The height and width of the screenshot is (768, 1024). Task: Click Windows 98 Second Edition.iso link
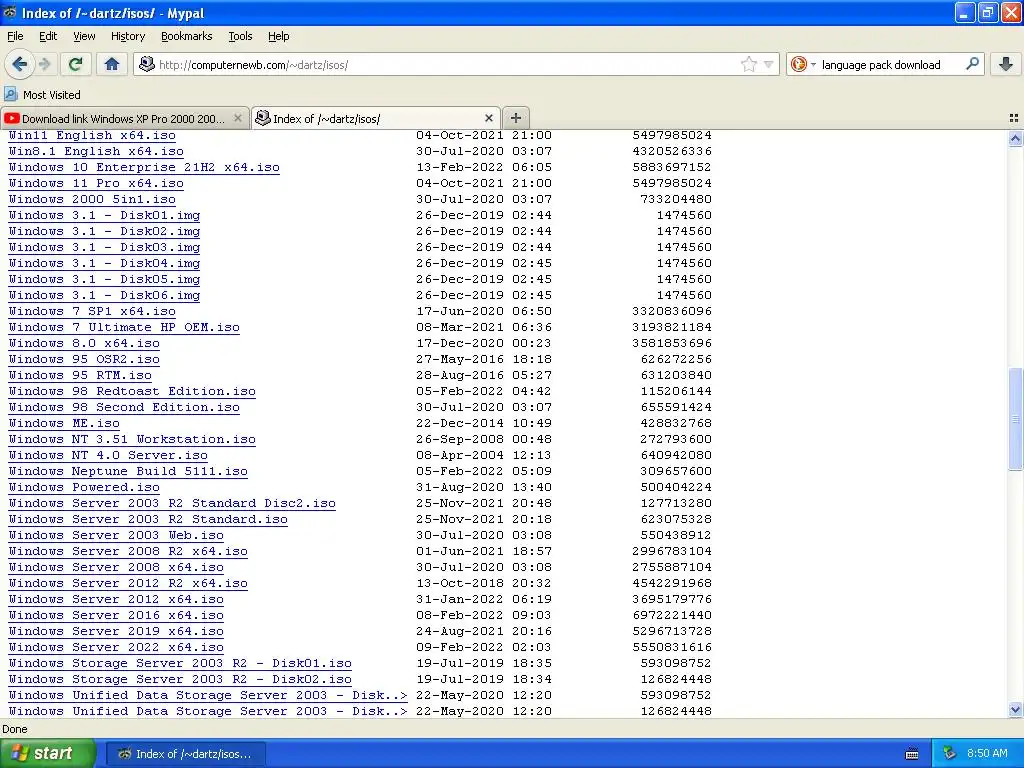(124, 407)
